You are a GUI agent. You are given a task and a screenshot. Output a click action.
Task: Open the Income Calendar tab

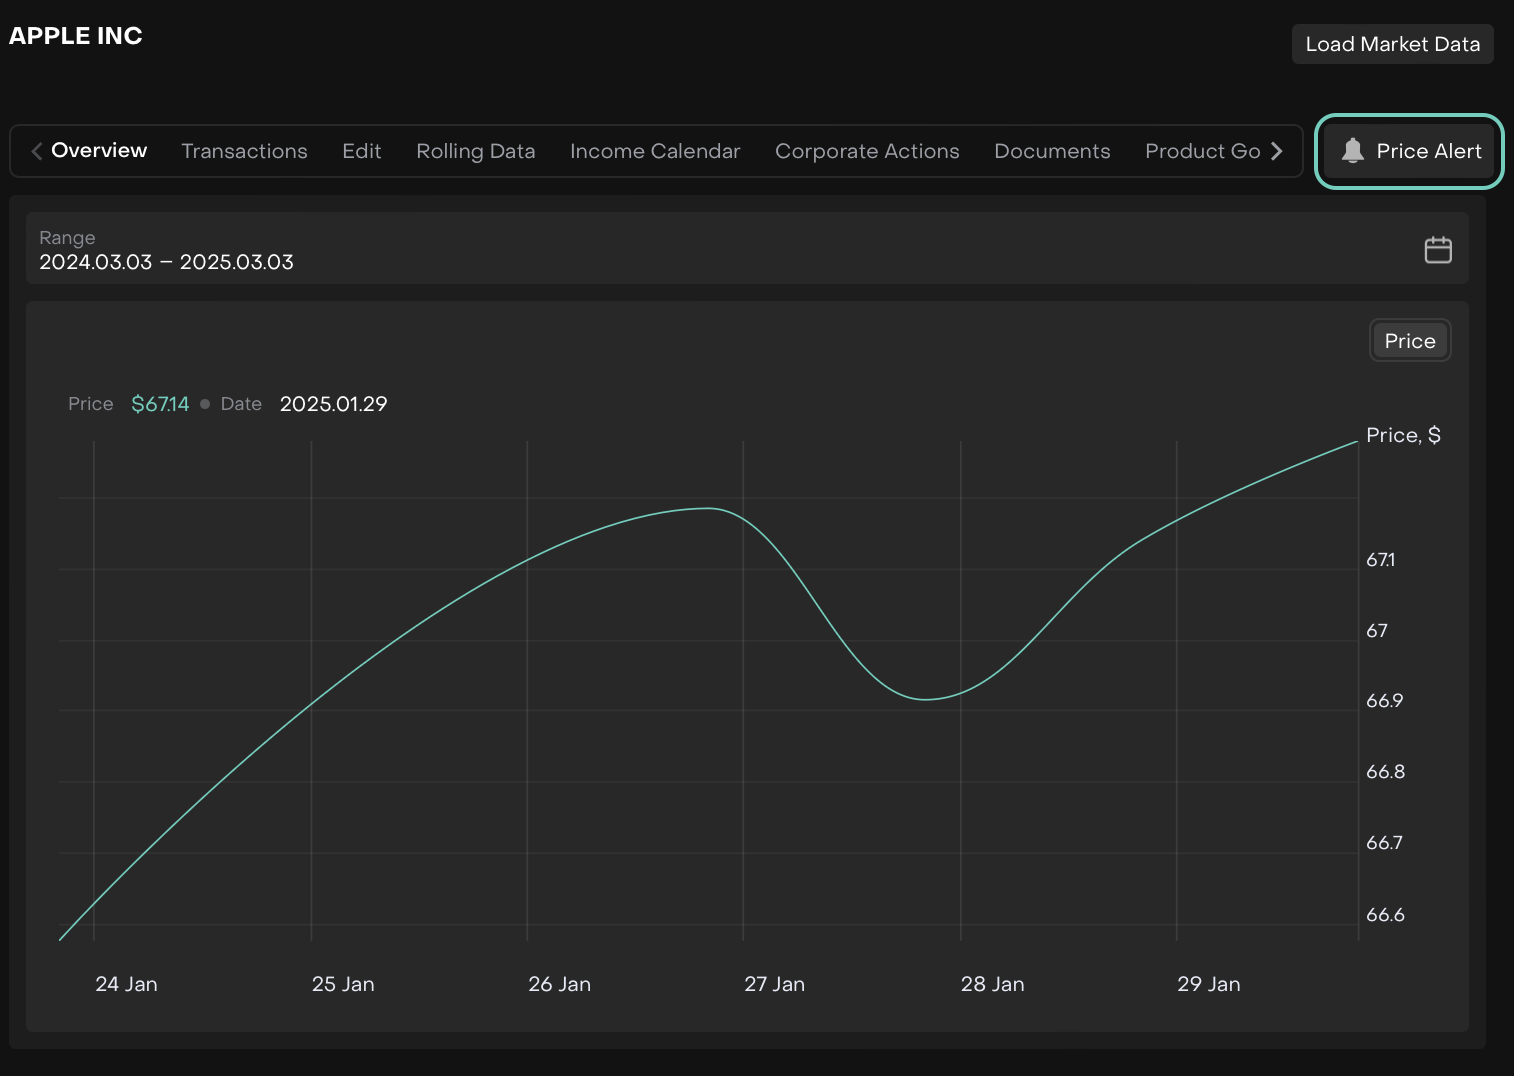(654, 151)
